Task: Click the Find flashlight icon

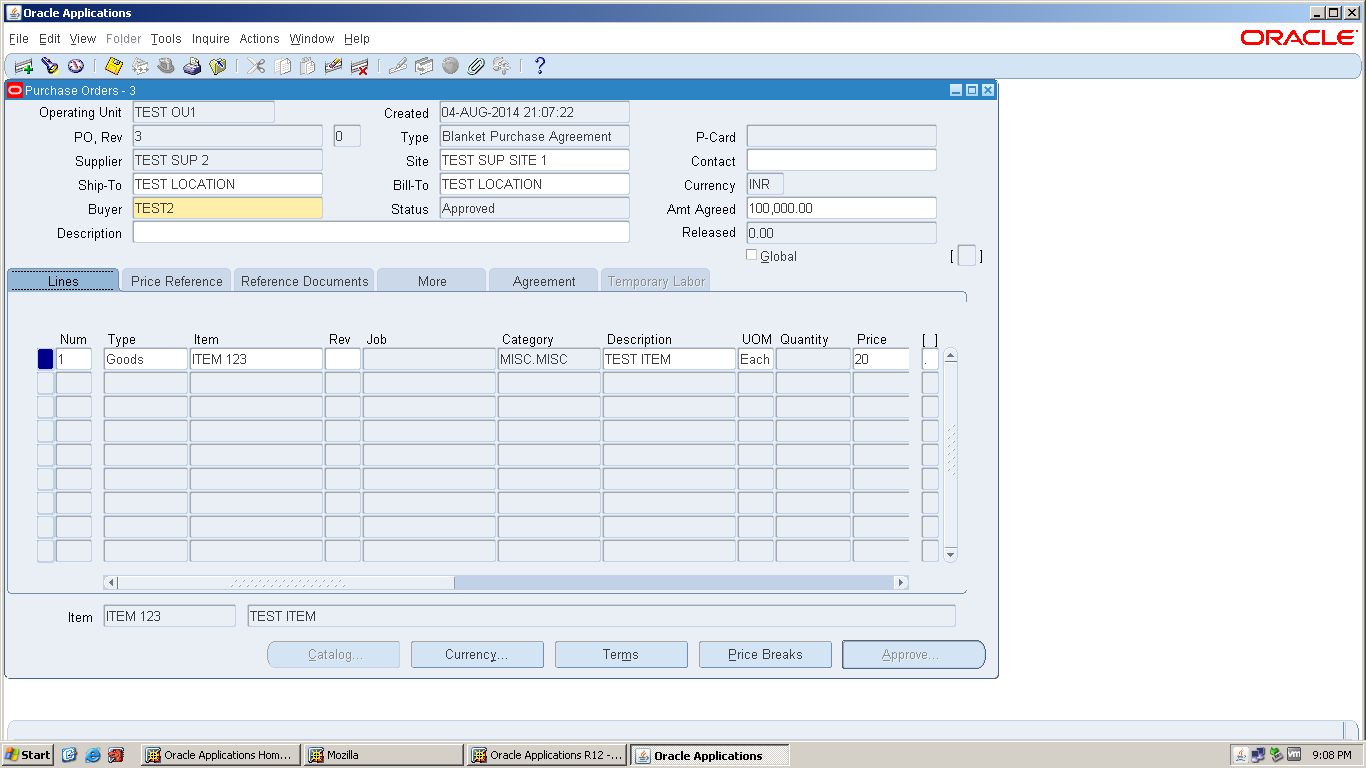Action: point(50,65)
